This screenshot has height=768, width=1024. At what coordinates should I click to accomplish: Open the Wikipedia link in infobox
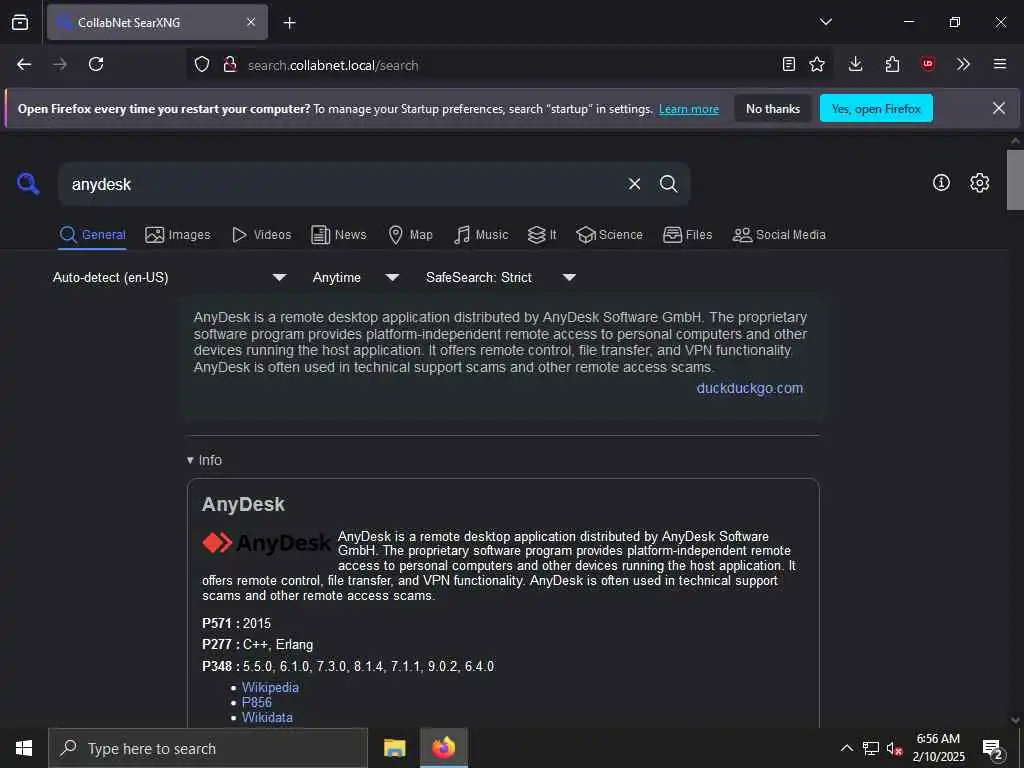coord(270,687)
